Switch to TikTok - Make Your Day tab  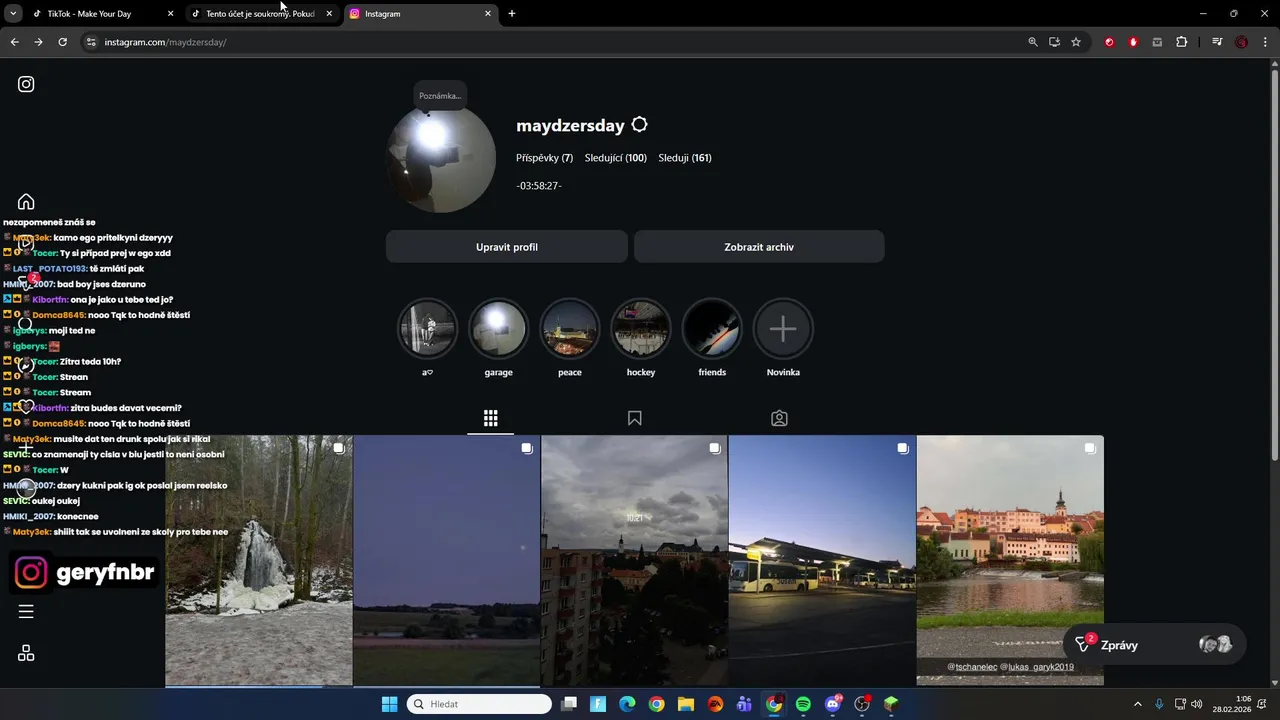(101, 14)
